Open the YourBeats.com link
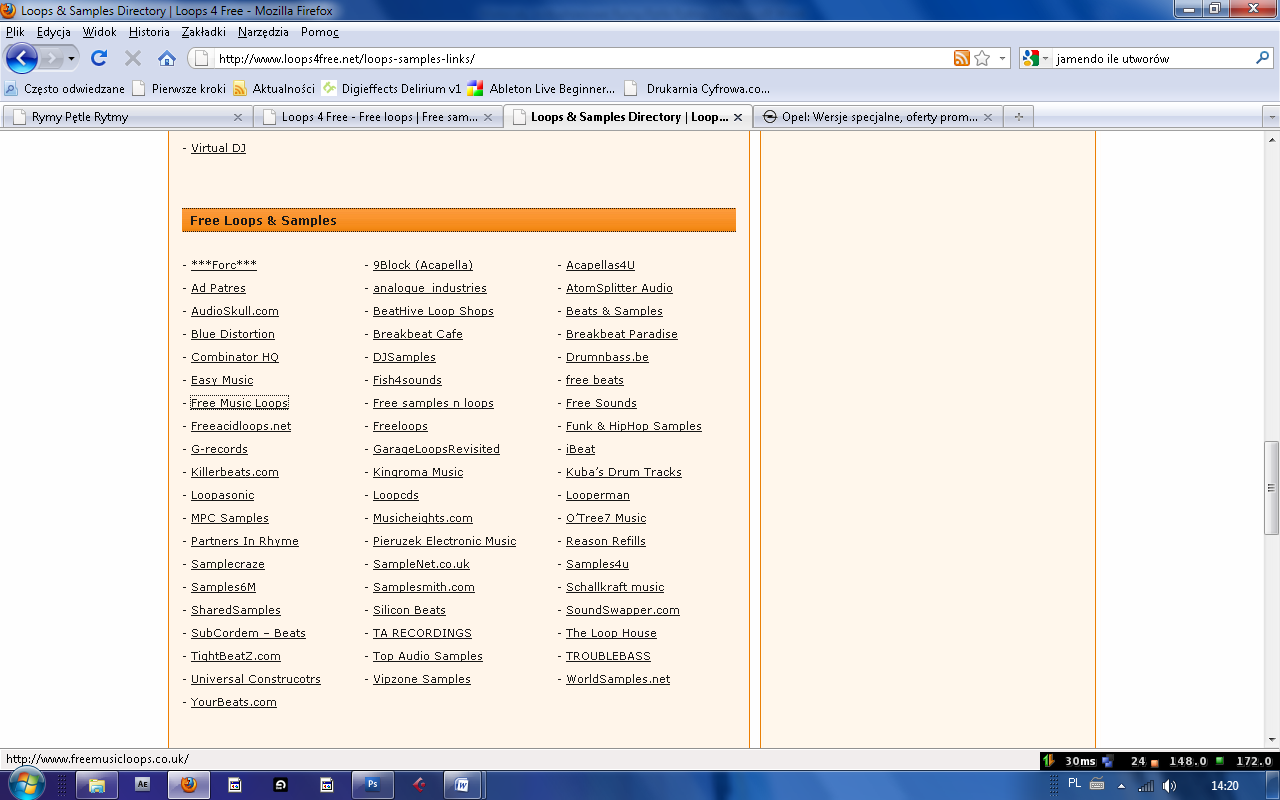The height and width of the screenshot is (800, 1280). pos(234,702)
